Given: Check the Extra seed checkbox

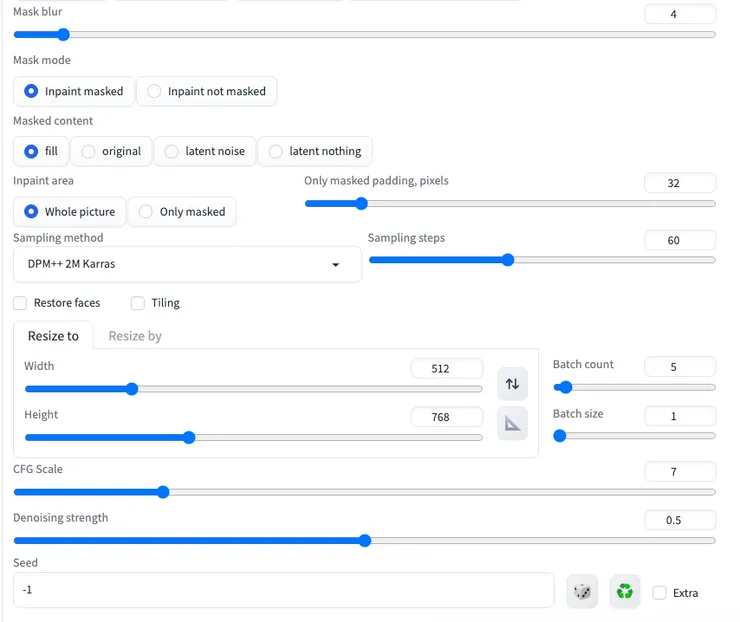Looking at the screenshot, I should click(x=659, y=593).
